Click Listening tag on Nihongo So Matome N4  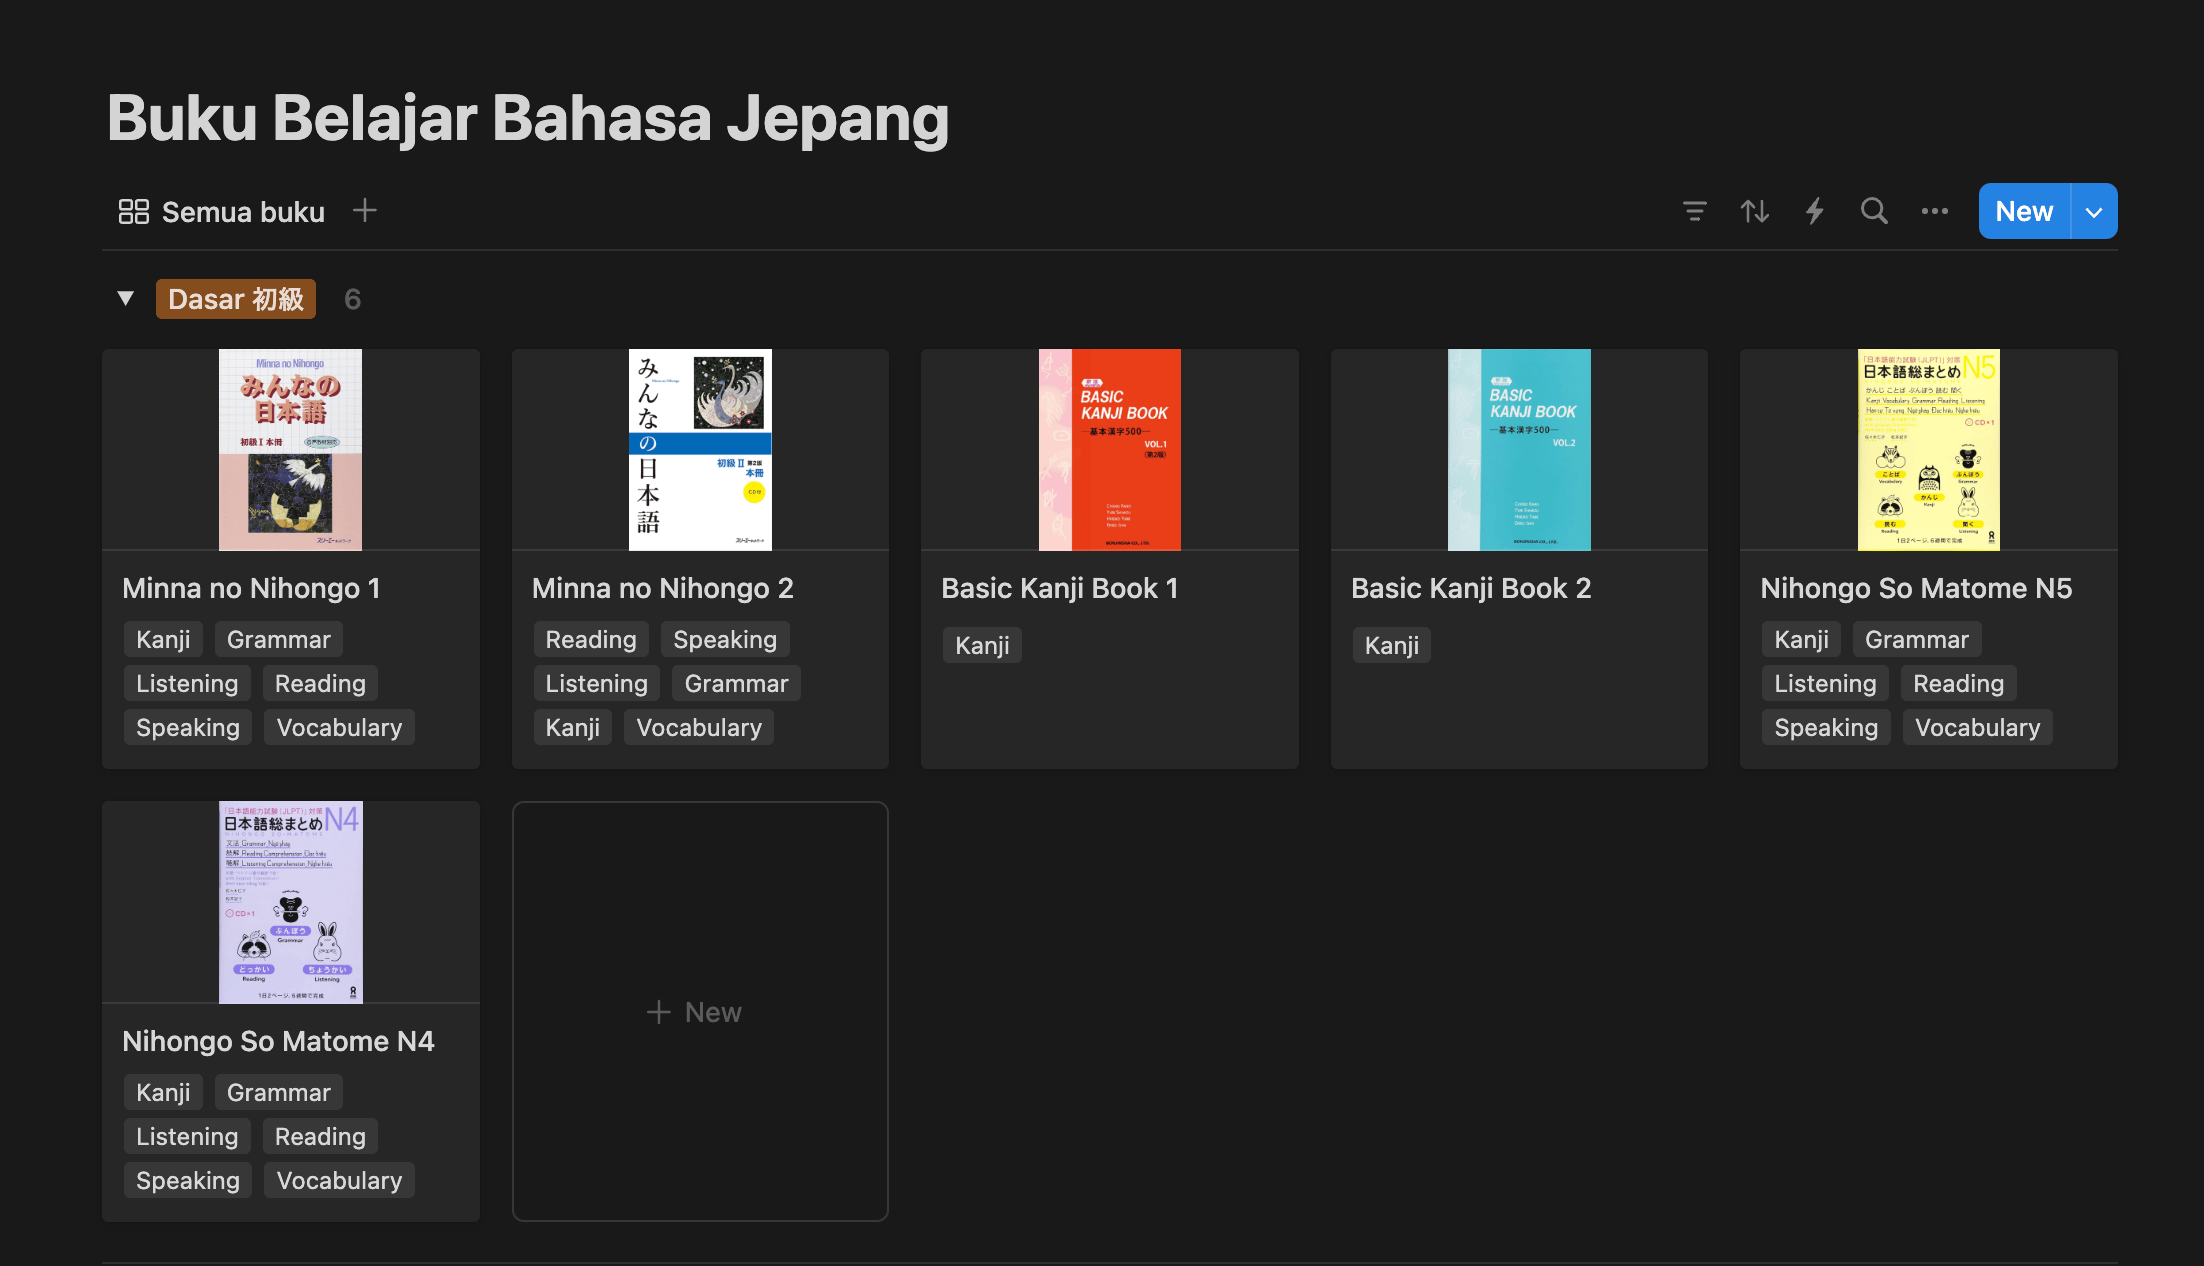pos(187,1136)
